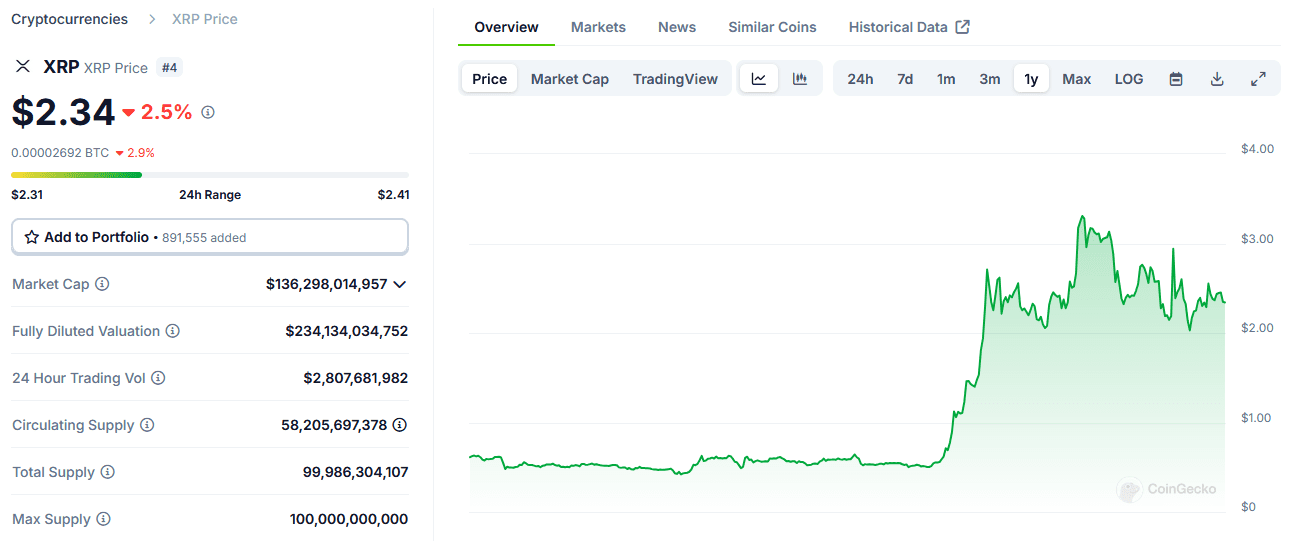Click the $2.41 range high value
This screenshot has width=1307, height=541.
[x=393, y=195]
